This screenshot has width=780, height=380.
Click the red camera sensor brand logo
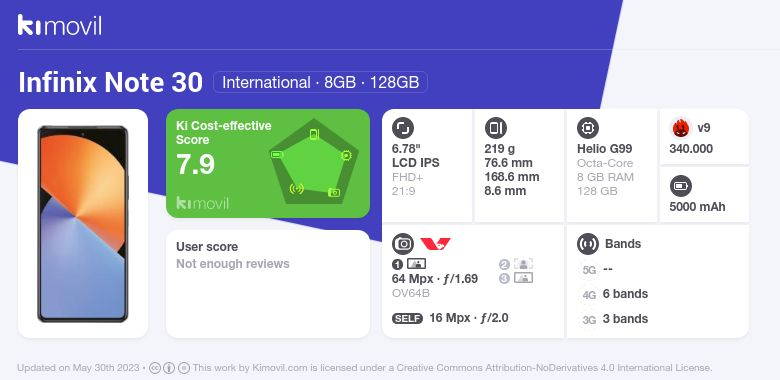(x=435, y=244)
